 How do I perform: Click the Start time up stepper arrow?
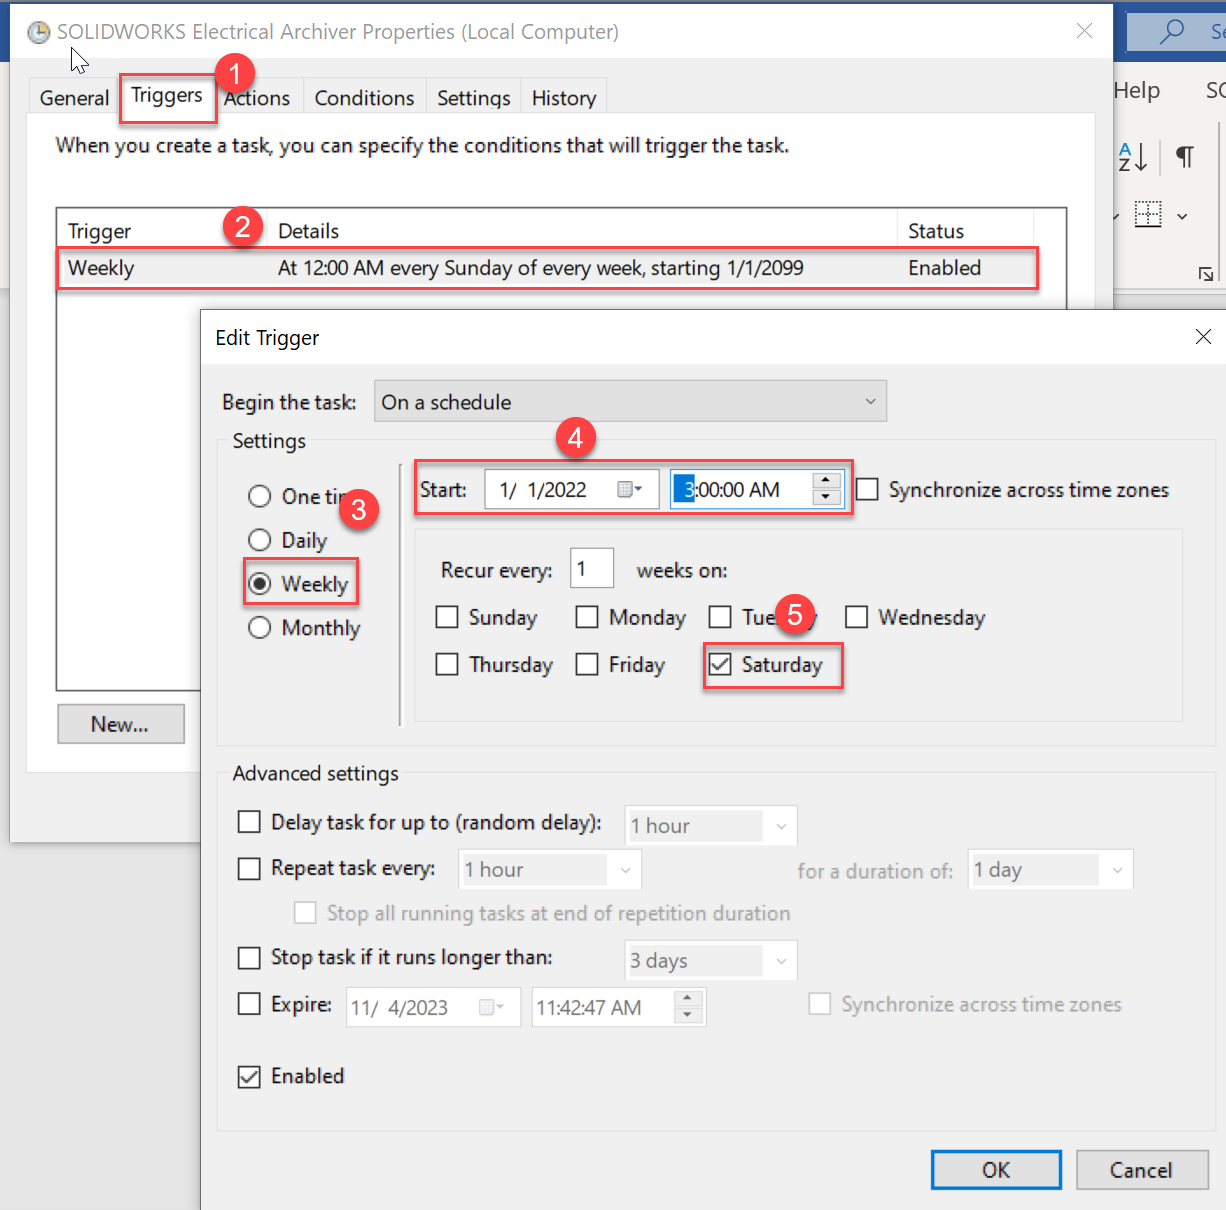825,482
